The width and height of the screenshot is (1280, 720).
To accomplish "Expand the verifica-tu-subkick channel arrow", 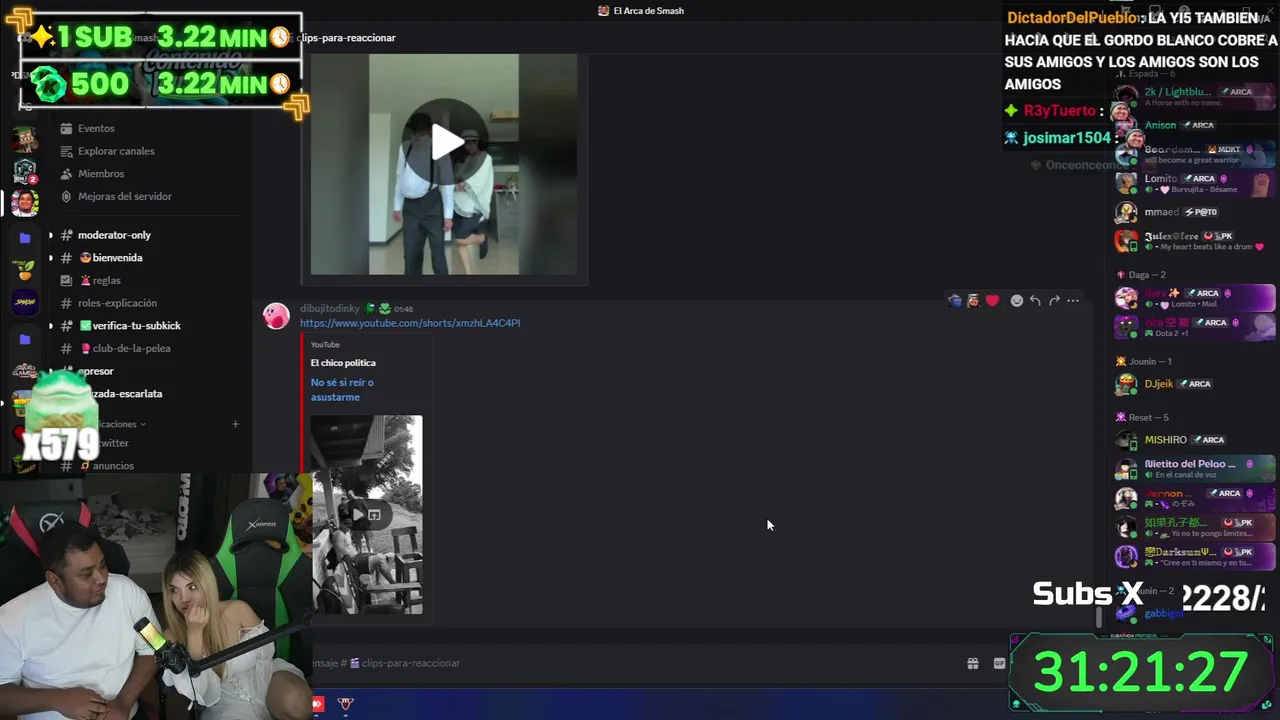I will pos(51,326).
